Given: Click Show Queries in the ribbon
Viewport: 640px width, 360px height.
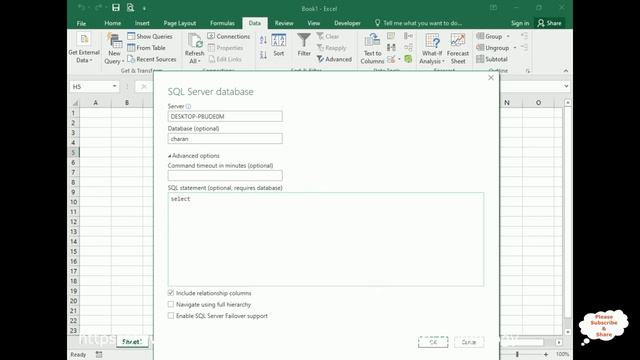Looking at the screenshot, I should tap(150, 36).
